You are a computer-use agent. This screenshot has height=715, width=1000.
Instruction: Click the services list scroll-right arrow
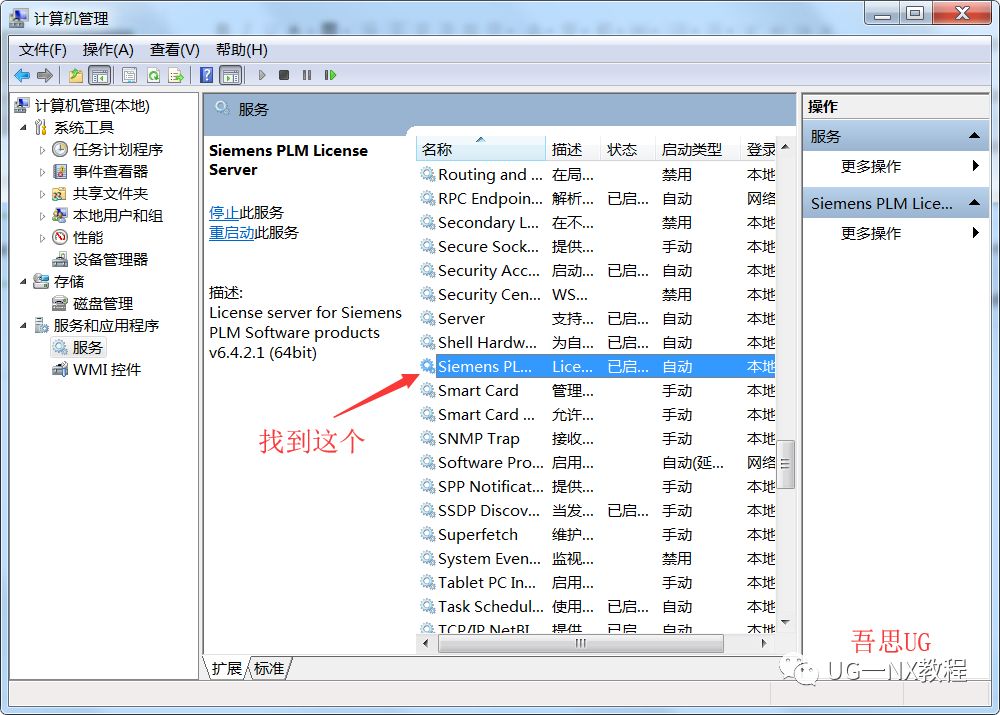coord(764,643)
